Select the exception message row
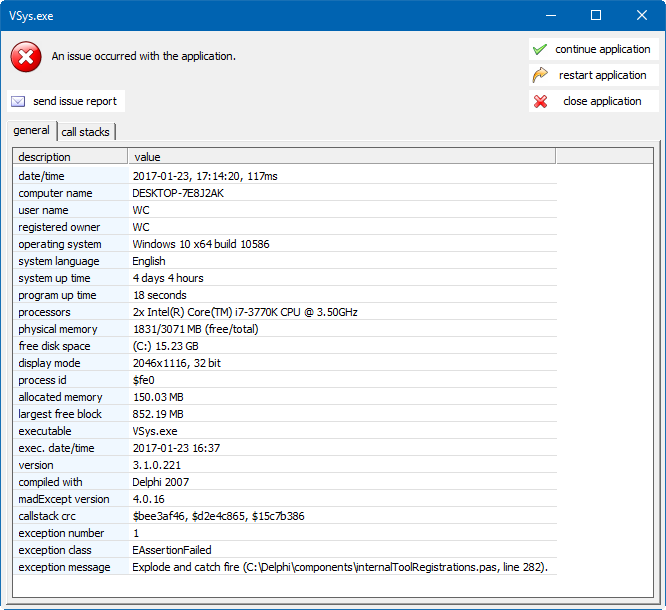The width and height of the screenshot is (666, 610). [x=284, y=567]
